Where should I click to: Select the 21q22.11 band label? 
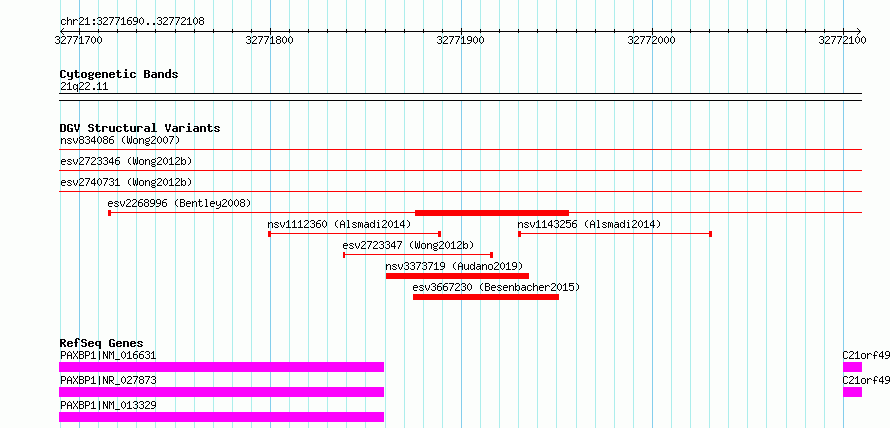[x=84, y=87]
